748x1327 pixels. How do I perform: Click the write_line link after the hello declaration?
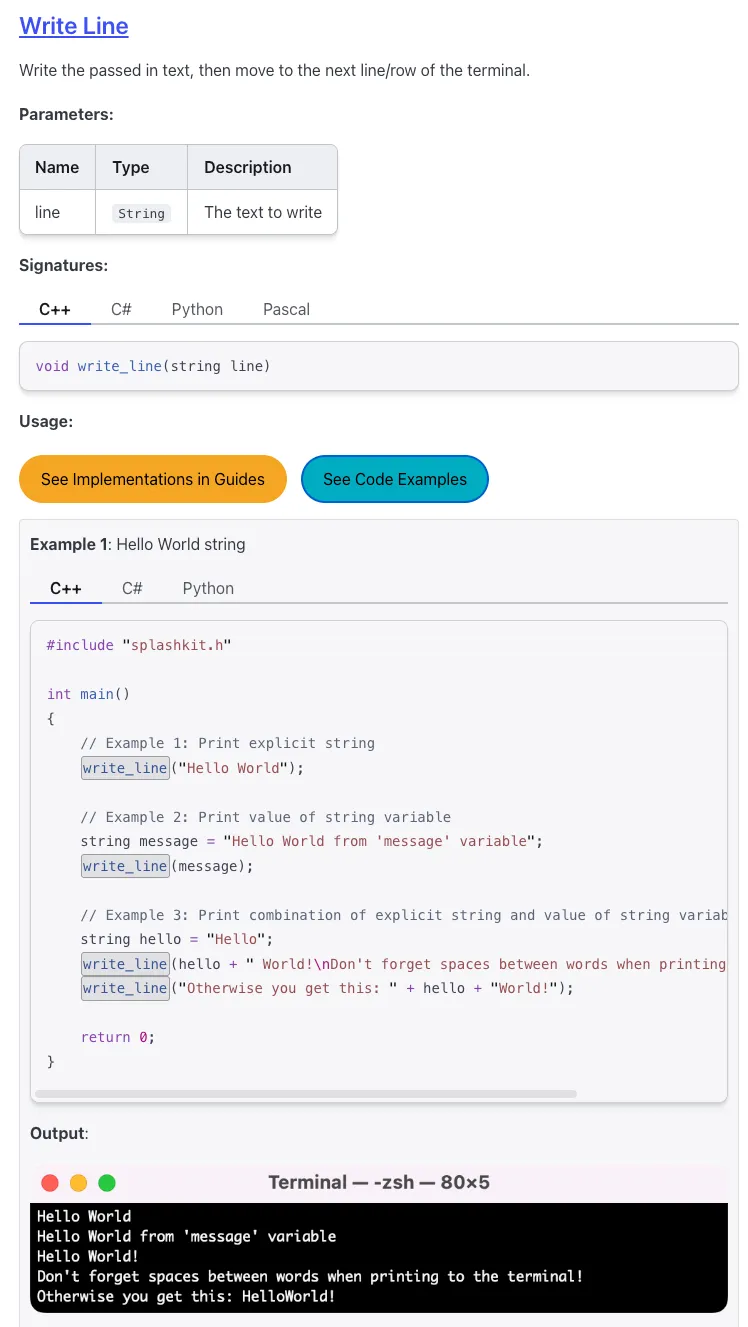pyautogui.click(x=124, y=963)
